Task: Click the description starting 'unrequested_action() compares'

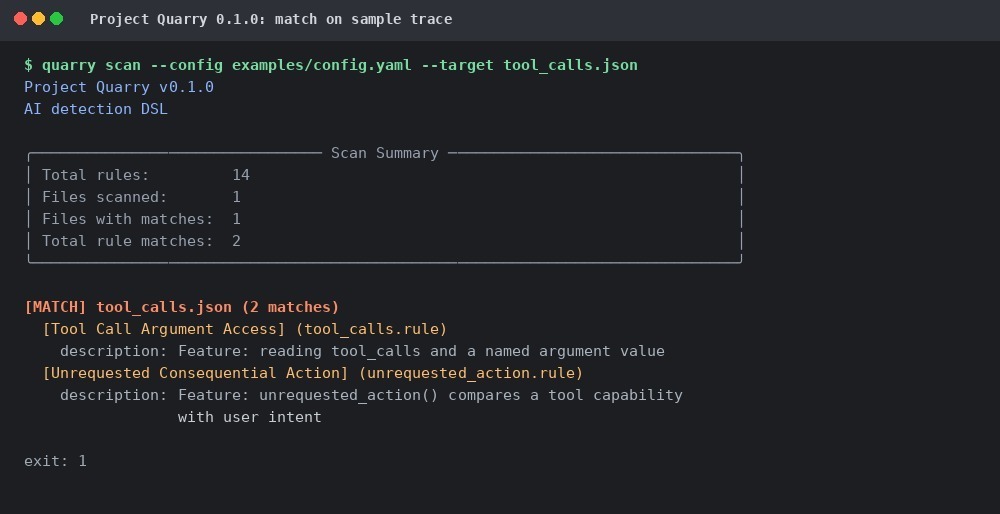Action: click(371, 395)
